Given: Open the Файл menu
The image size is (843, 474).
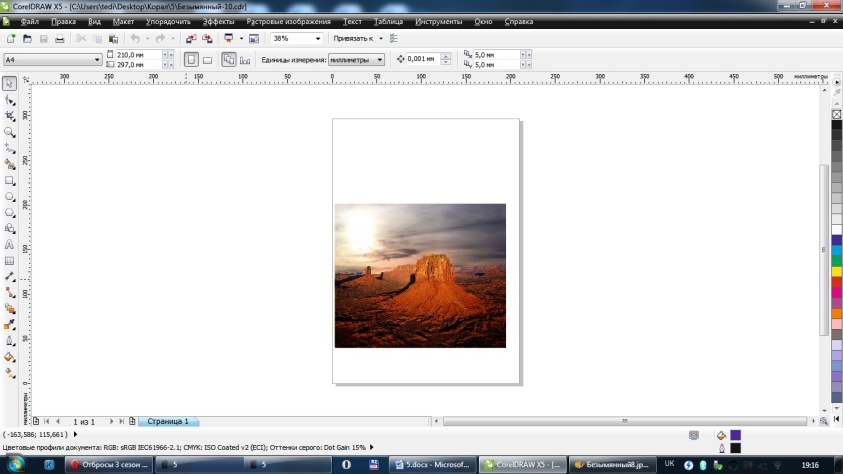Looking at the screenshot, I should coord(30,21).
